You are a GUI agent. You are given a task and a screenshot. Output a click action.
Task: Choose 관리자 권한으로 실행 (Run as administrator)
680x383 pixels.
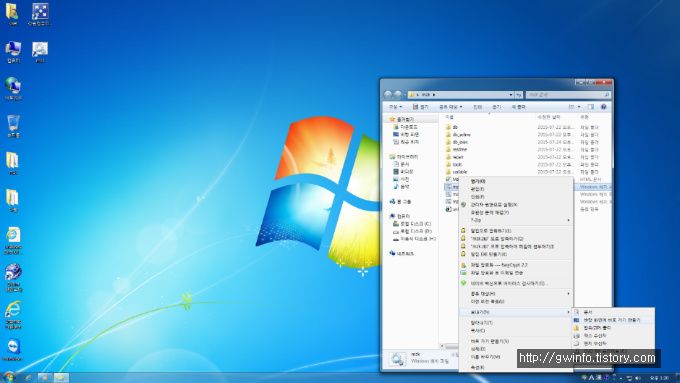(516, 204)
